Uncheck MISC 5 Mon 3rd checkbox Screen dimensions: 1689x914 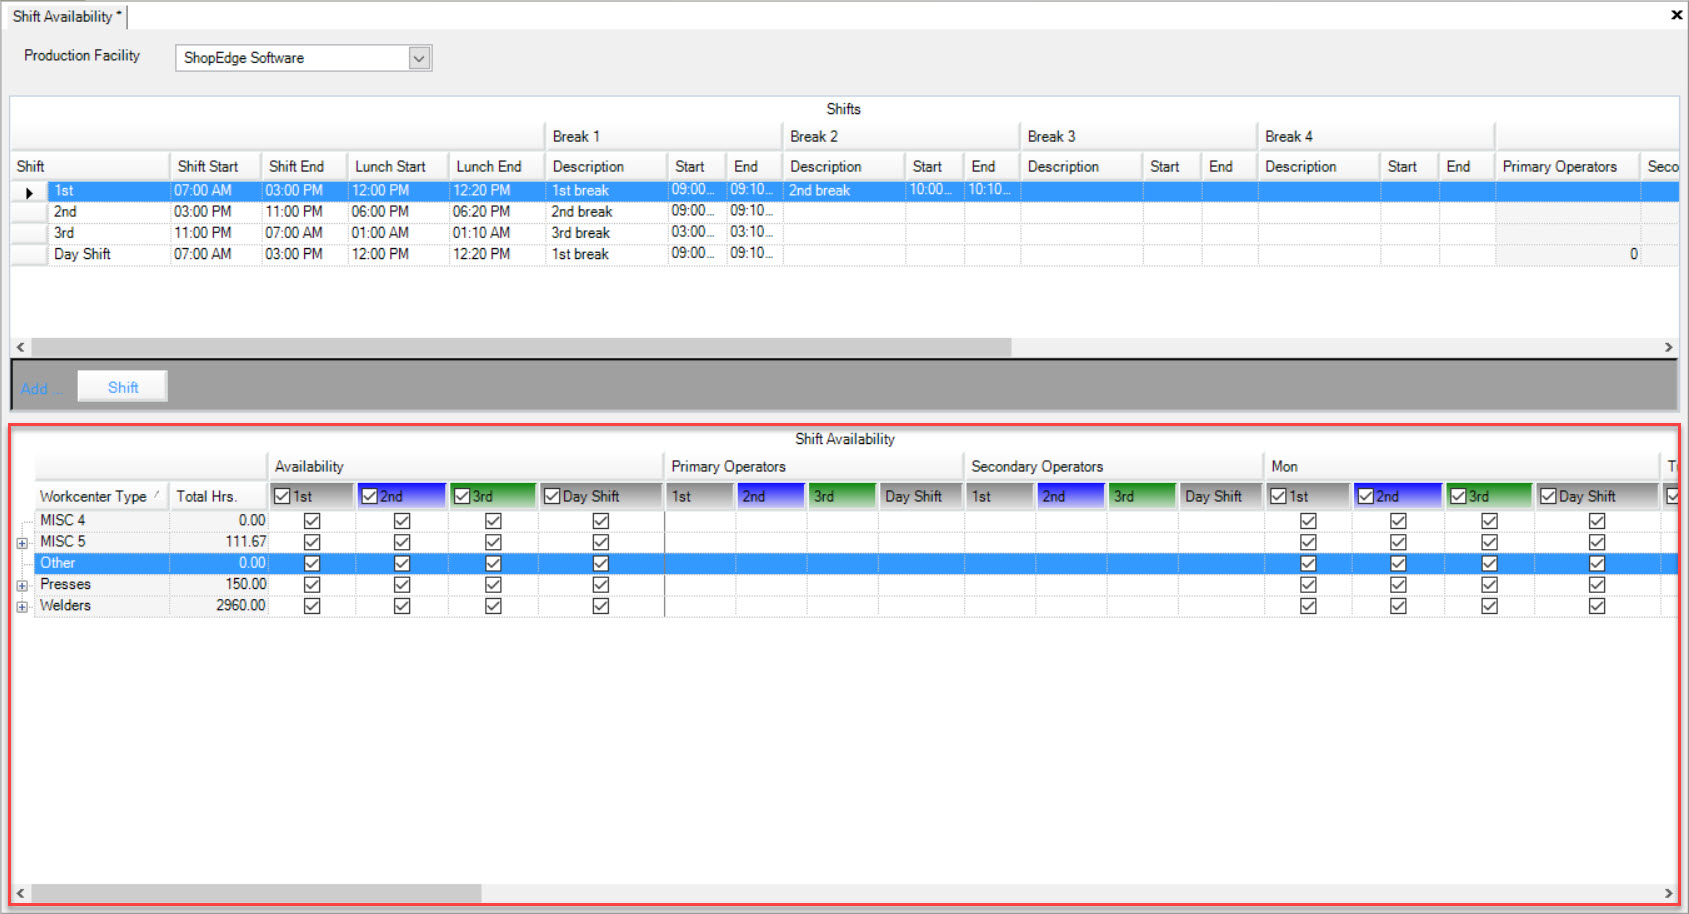pos(1489,542)
